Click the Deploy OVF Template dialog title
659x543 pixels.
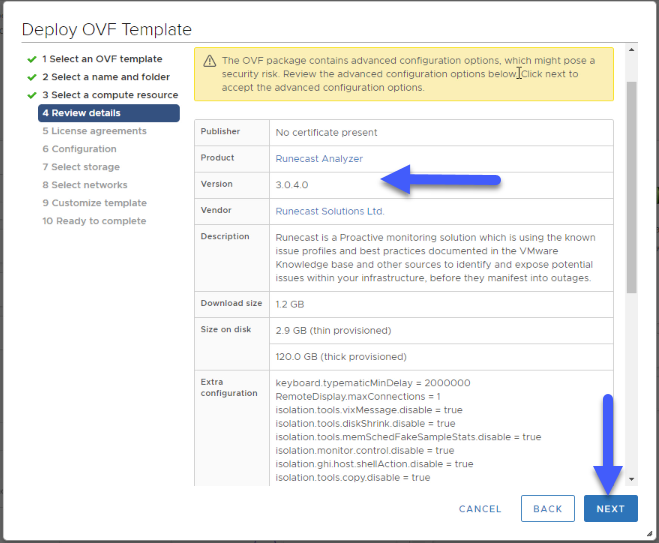click(x=107, y=29)
